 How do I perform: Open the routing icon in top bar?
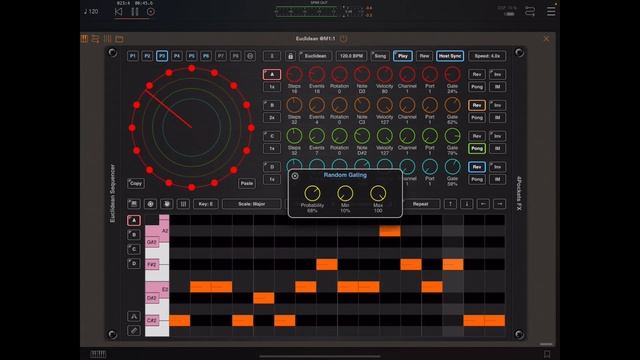[530, 11]
